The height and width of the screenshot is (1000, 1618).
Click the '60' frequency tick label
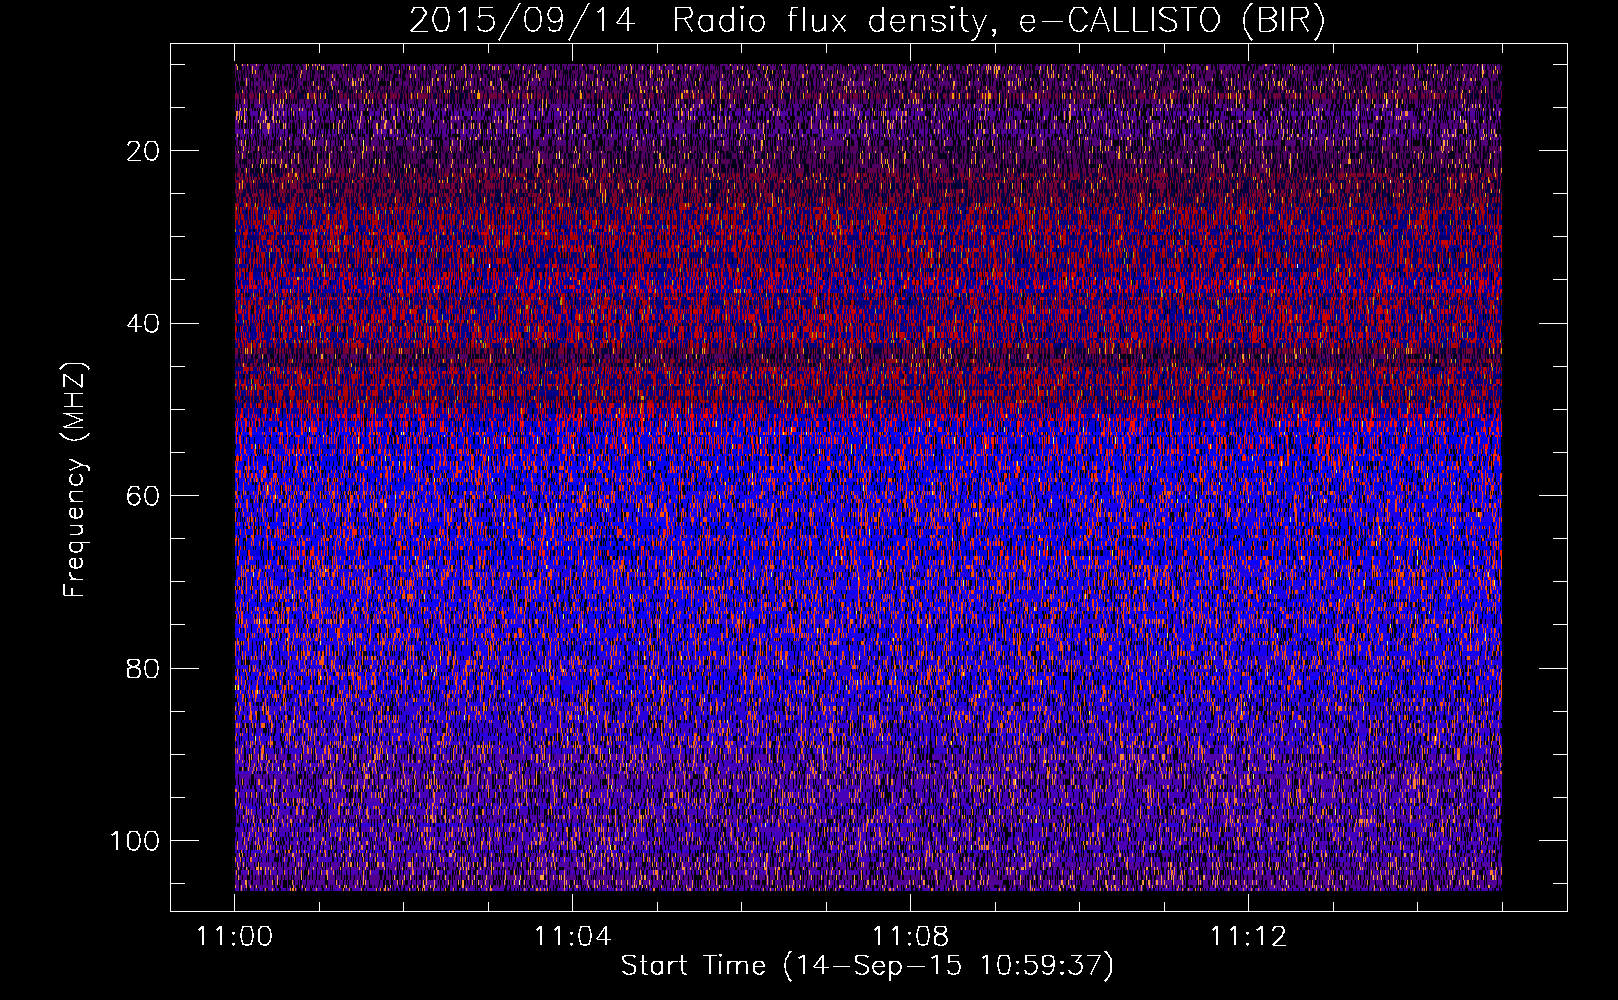tap(144, 496)
